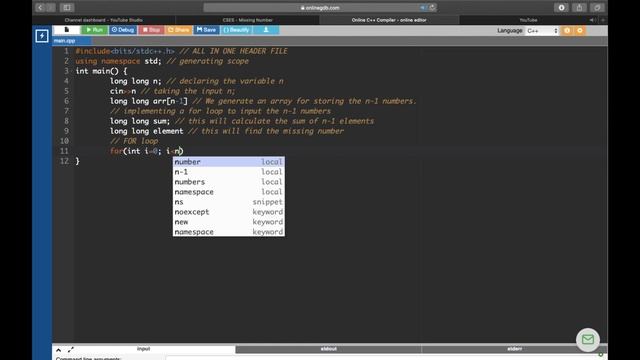Run the C++ program

tap(95, 30)
